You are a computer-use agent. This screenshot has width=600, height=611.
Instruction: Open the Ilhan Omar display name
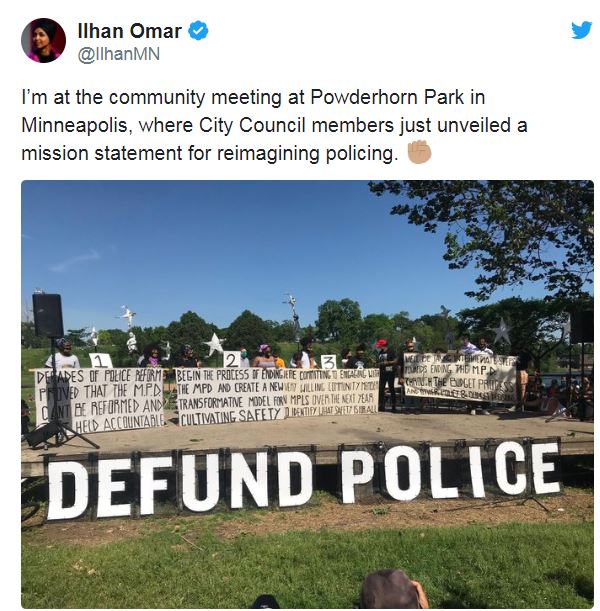[130, 31]
